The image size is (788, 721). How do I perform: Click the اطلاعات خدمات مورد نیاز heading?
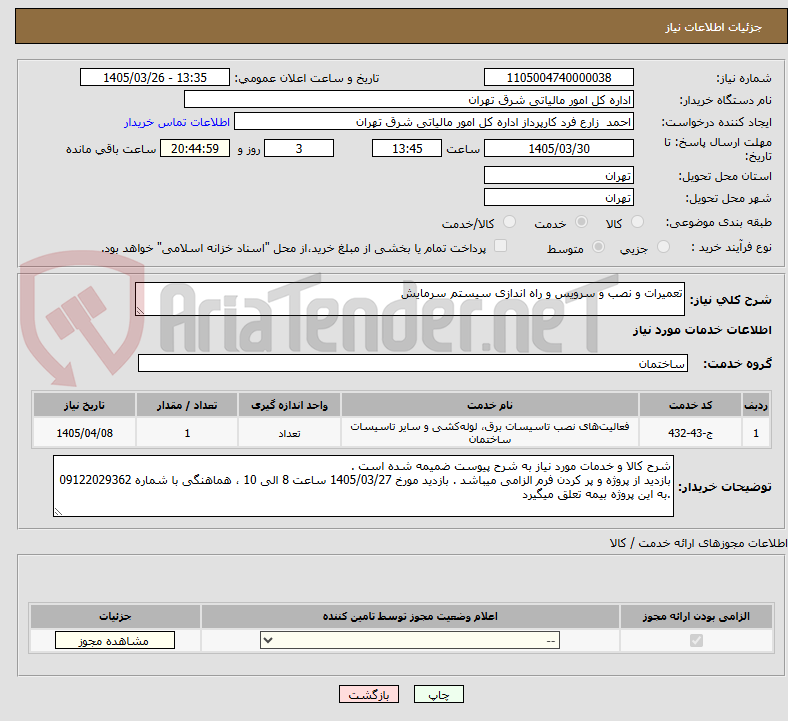click(x=702, y=330)
